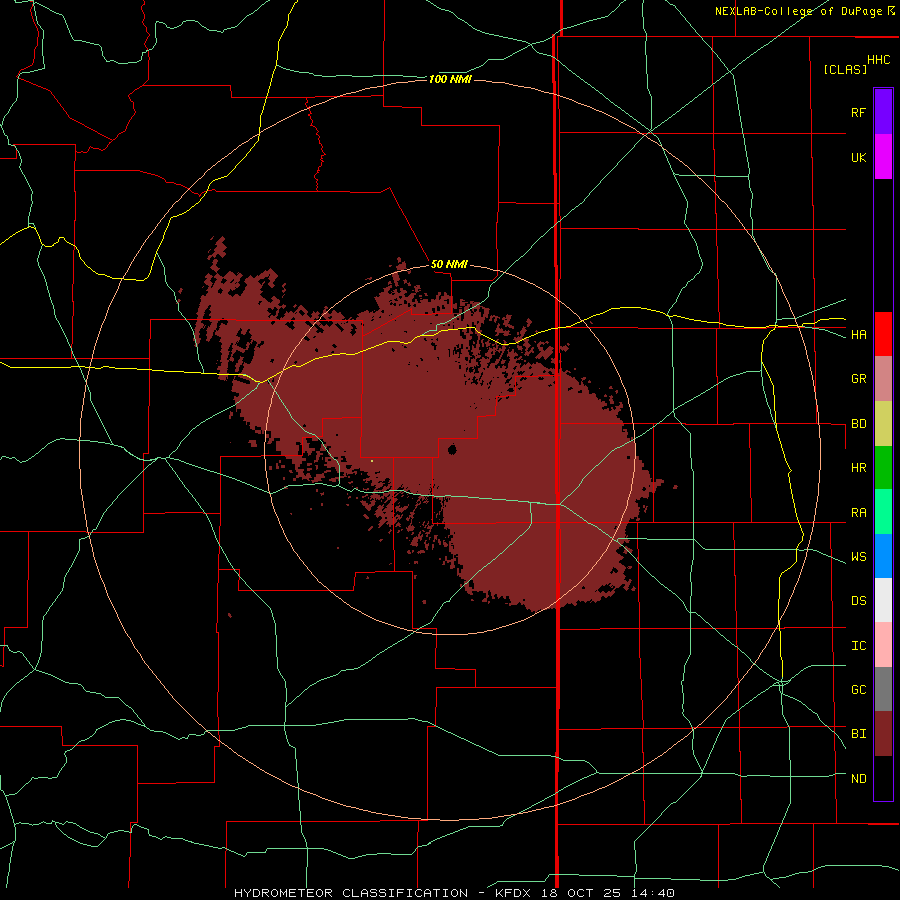Click the 'KFDX' radar site identifier
This screenshot has width=900, height=900.
point(513,893)
